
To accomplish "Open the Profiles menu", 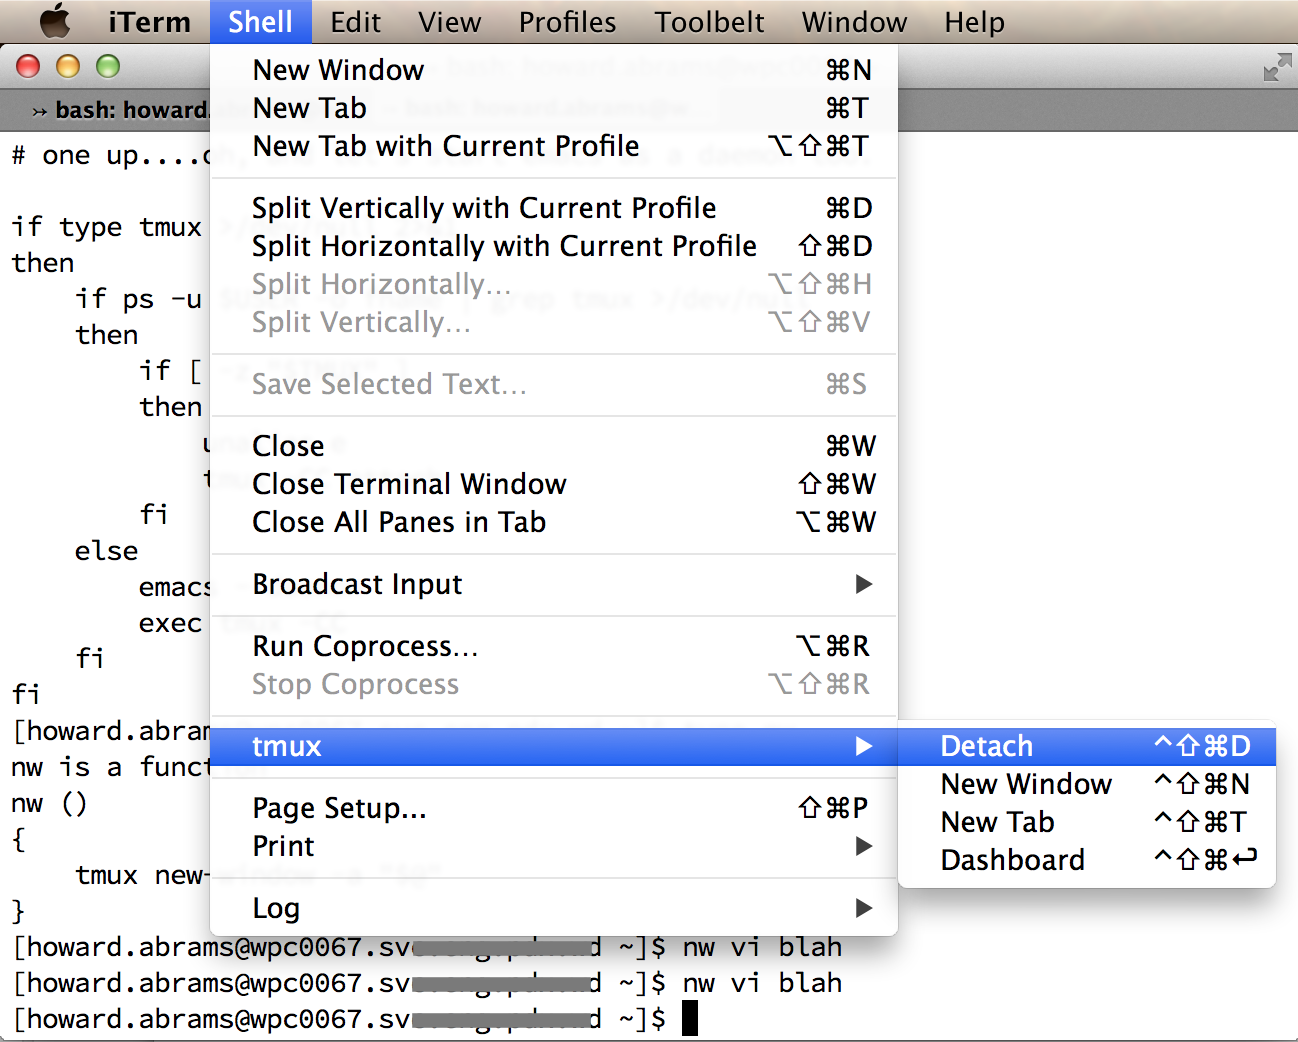I will click(567, 21).
